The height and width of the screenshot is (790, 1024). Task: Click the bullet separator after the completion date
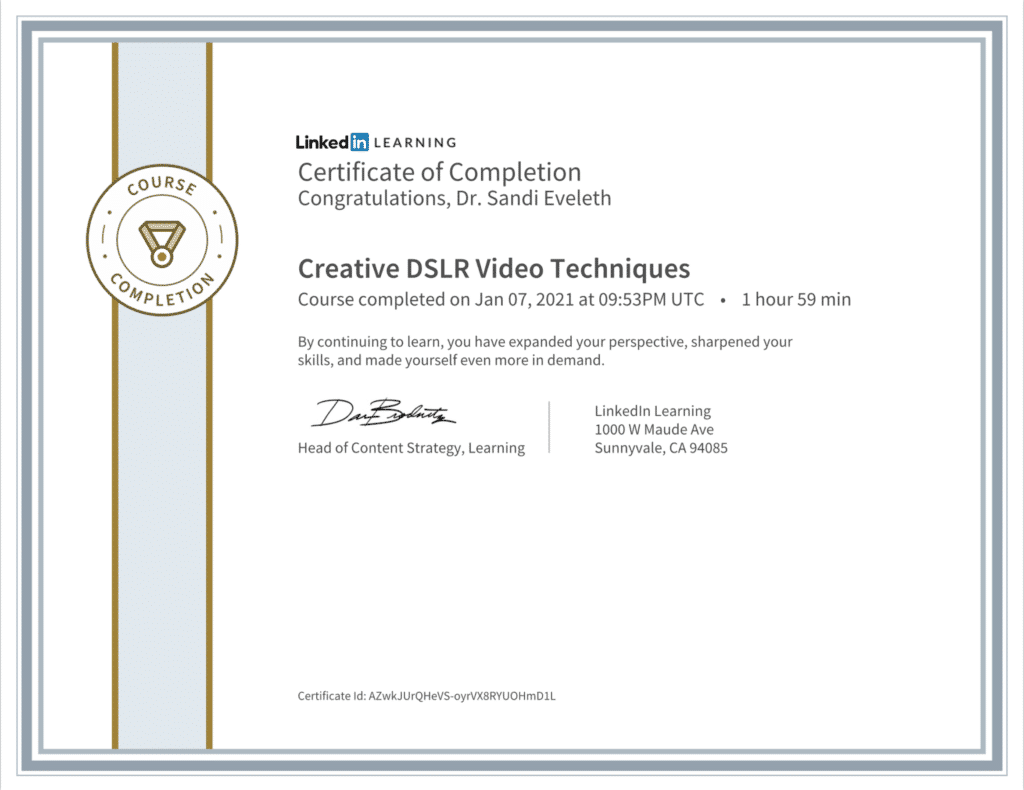click(722, 299)
